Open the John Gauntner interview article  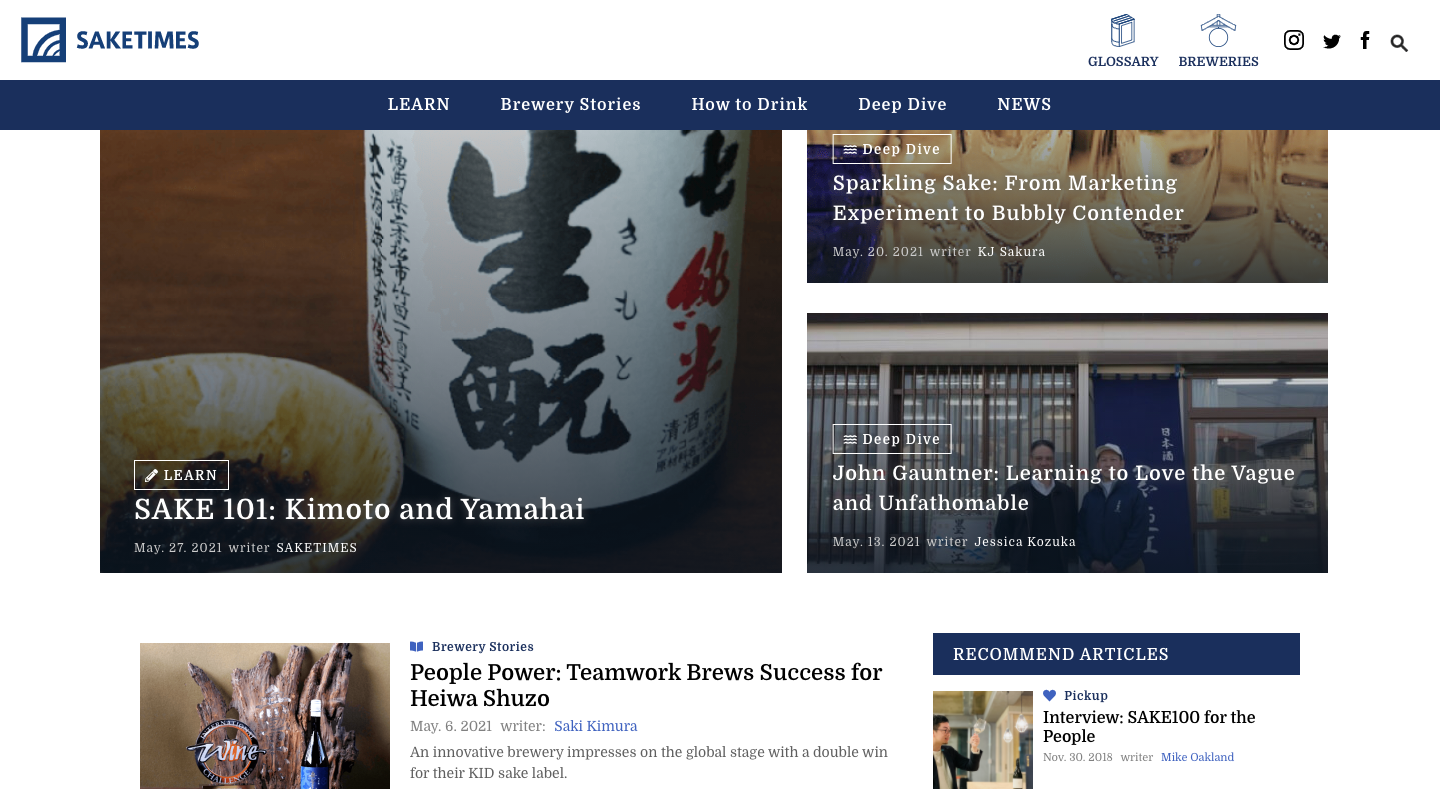click(x=1063, y=488)
